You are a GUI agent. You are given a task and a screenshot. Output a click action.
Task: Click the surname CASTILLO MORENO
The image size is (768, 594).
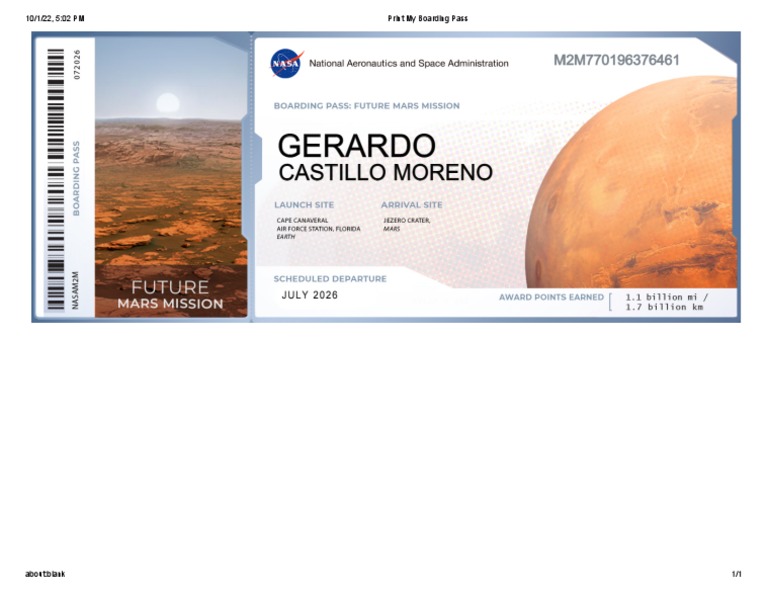(x=385, y=173)
